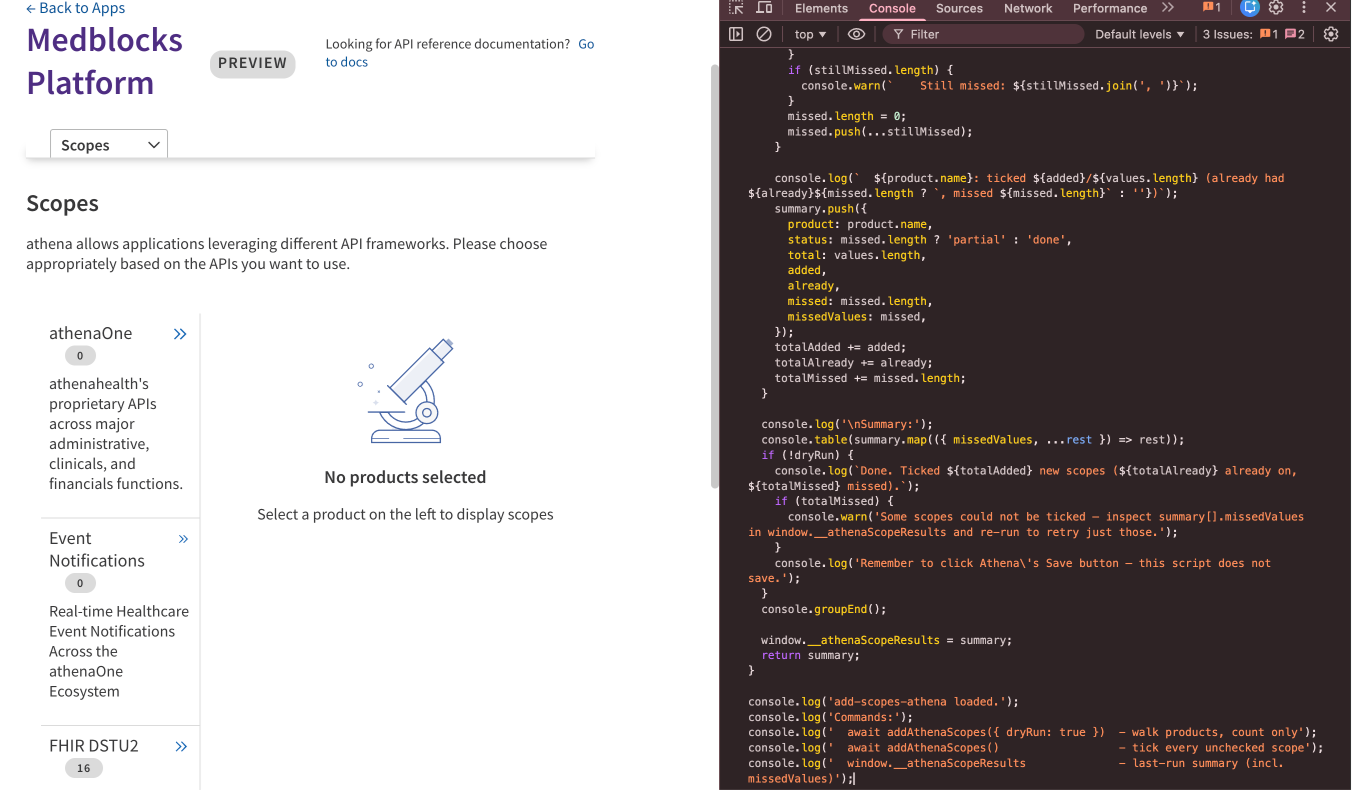Viewport: 1352px width, 790px height.
Task: Select the FHIR DSTU2 product title
Action: [94, 746]
